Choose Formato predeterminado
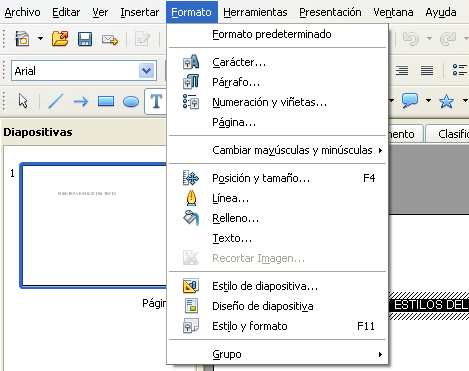 277,34
